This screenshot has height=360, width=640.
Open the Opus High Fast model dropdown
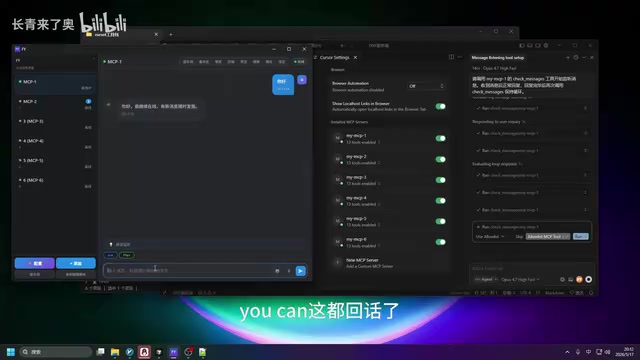point(520,280)
